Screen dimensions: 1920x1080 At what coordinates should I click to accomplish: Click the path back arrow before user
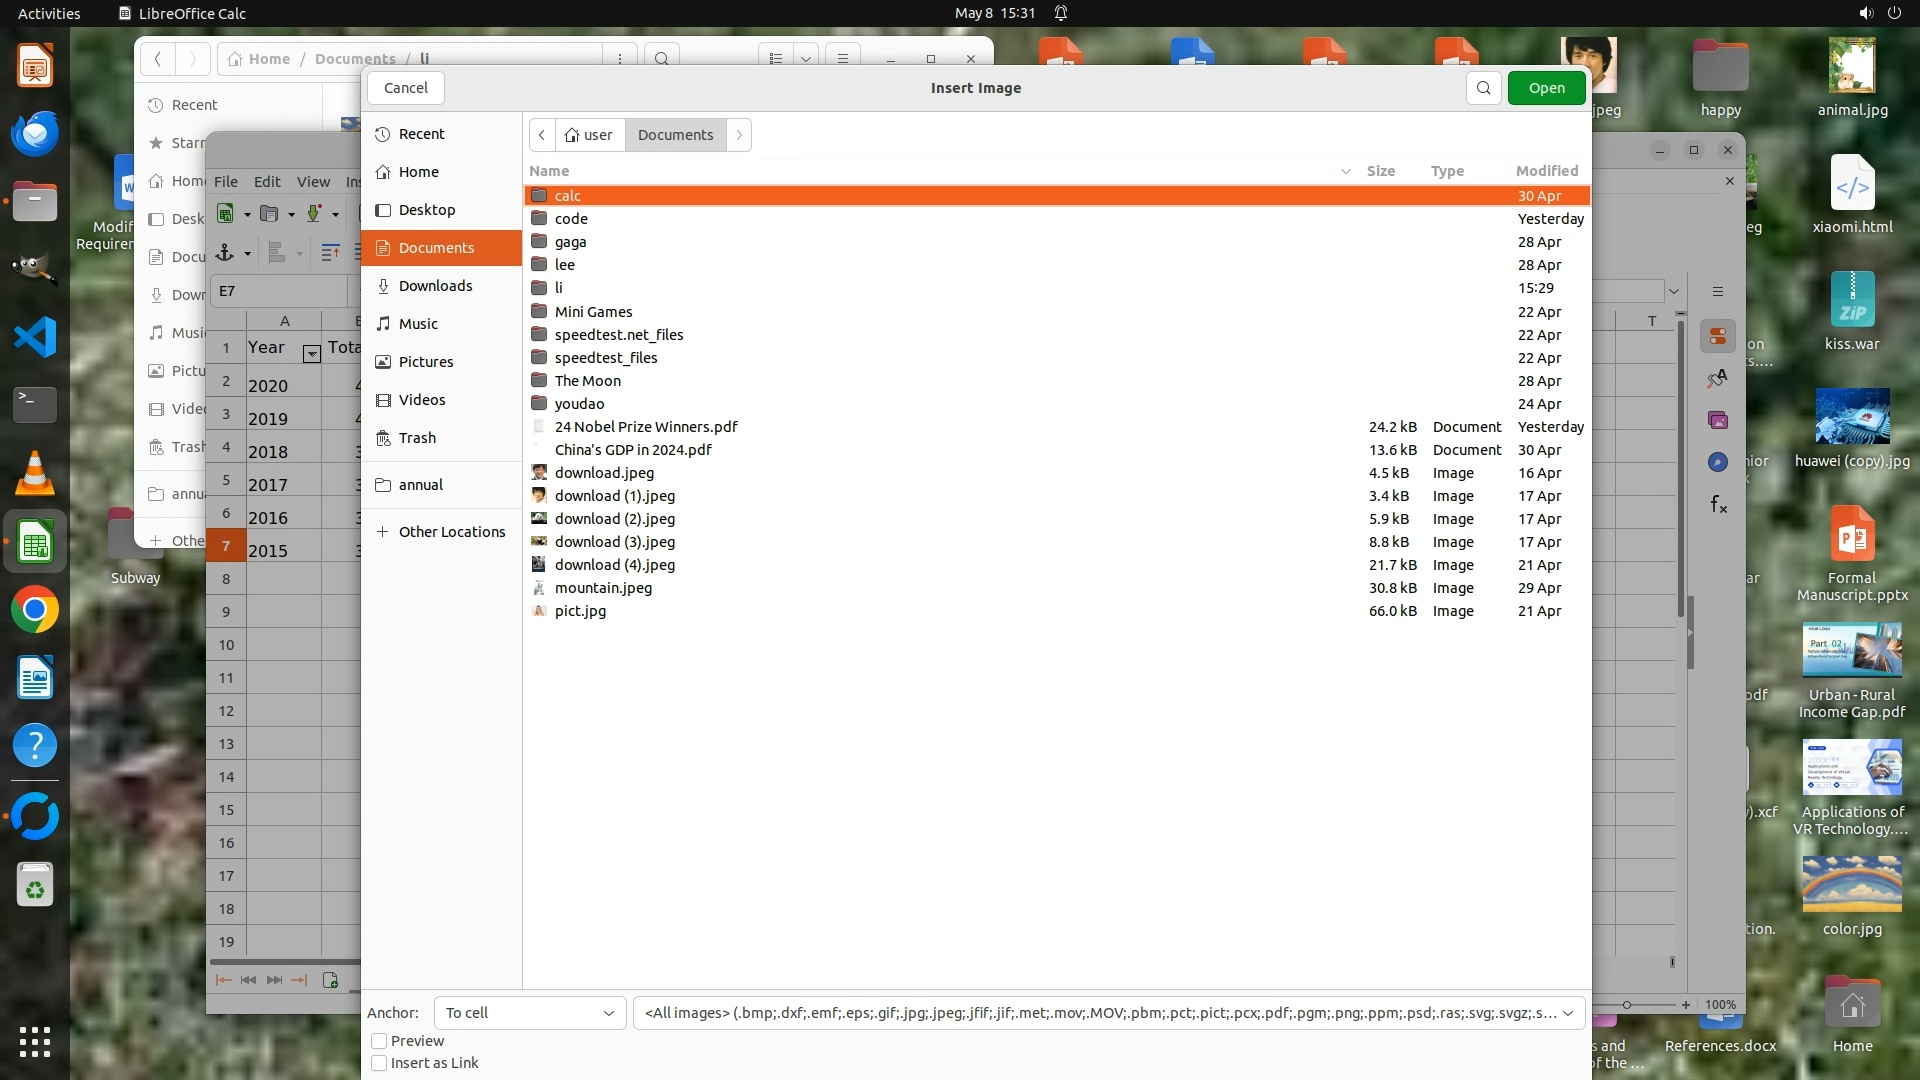[542, 135]
